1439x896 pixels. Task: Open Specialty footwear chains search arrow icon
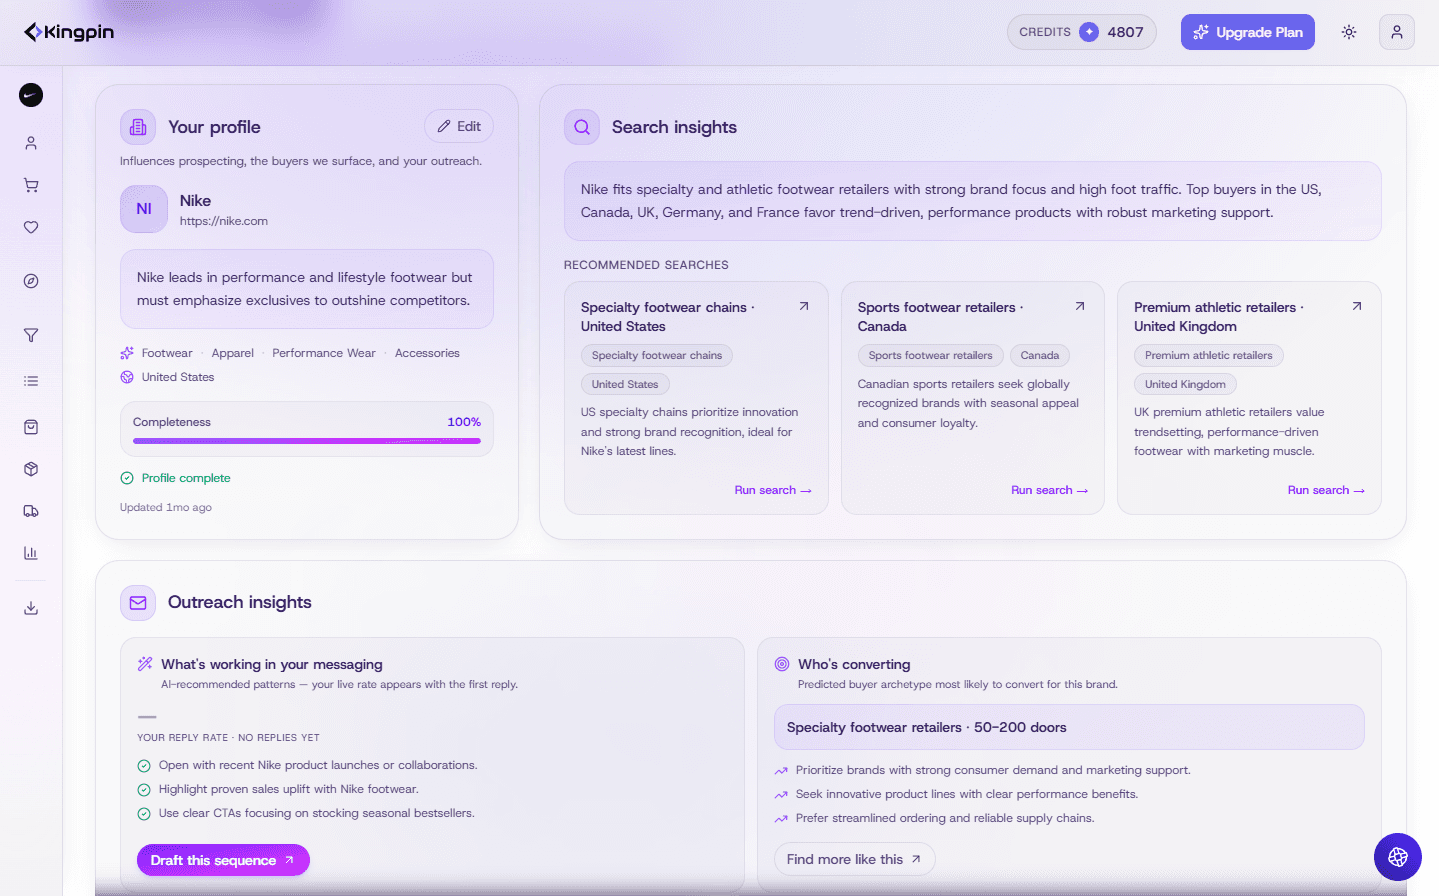(804, 306)
